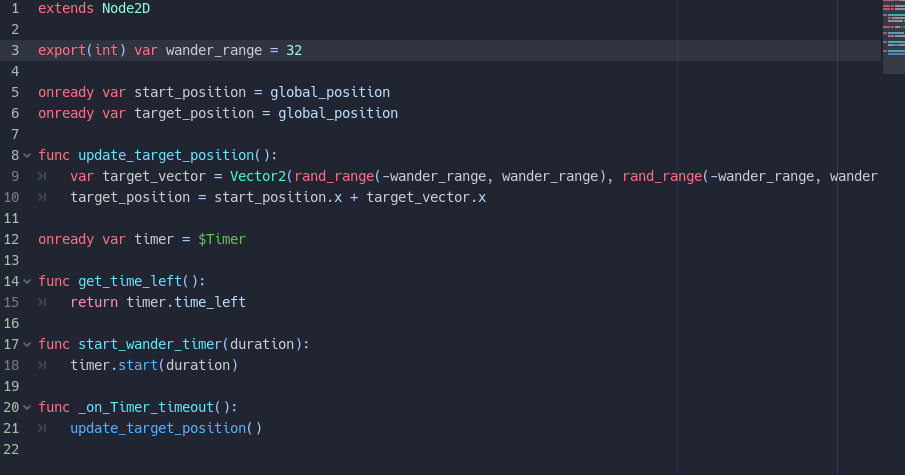Image resolution: width=905 pixels, height=475 pixels.
Task: Click 'update_target_position' function name on line 8
Action: pyautogui.click(x=166, y=155)
